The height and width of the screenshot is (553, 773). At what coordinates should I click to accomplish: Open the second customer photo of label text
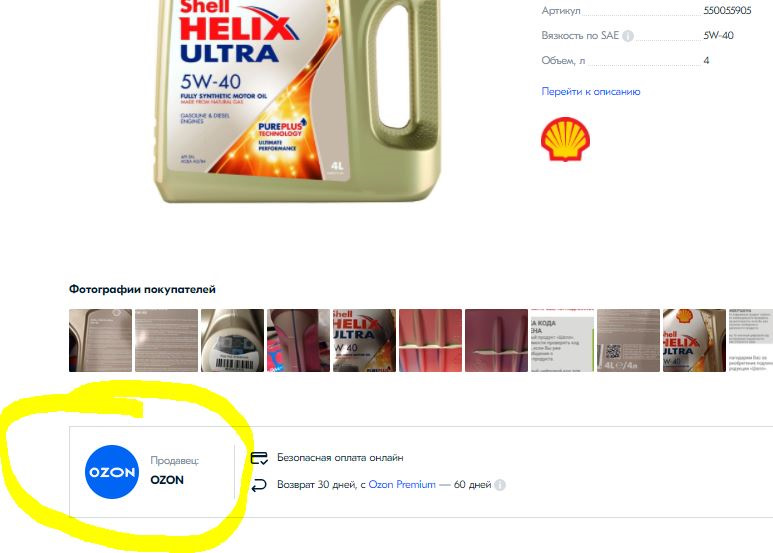(167, 341)
